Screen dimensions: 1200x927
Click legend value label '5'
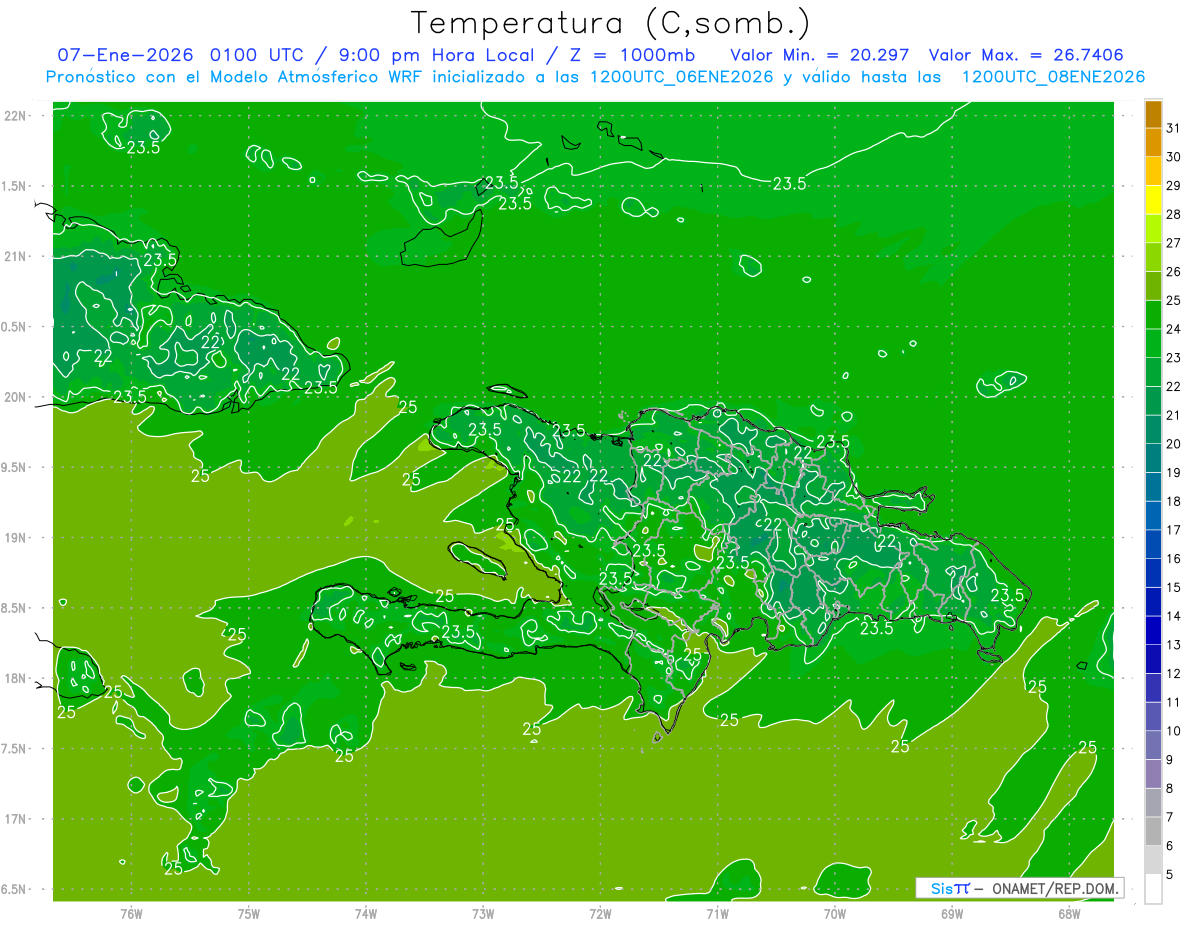click(x=1170, y=875)
